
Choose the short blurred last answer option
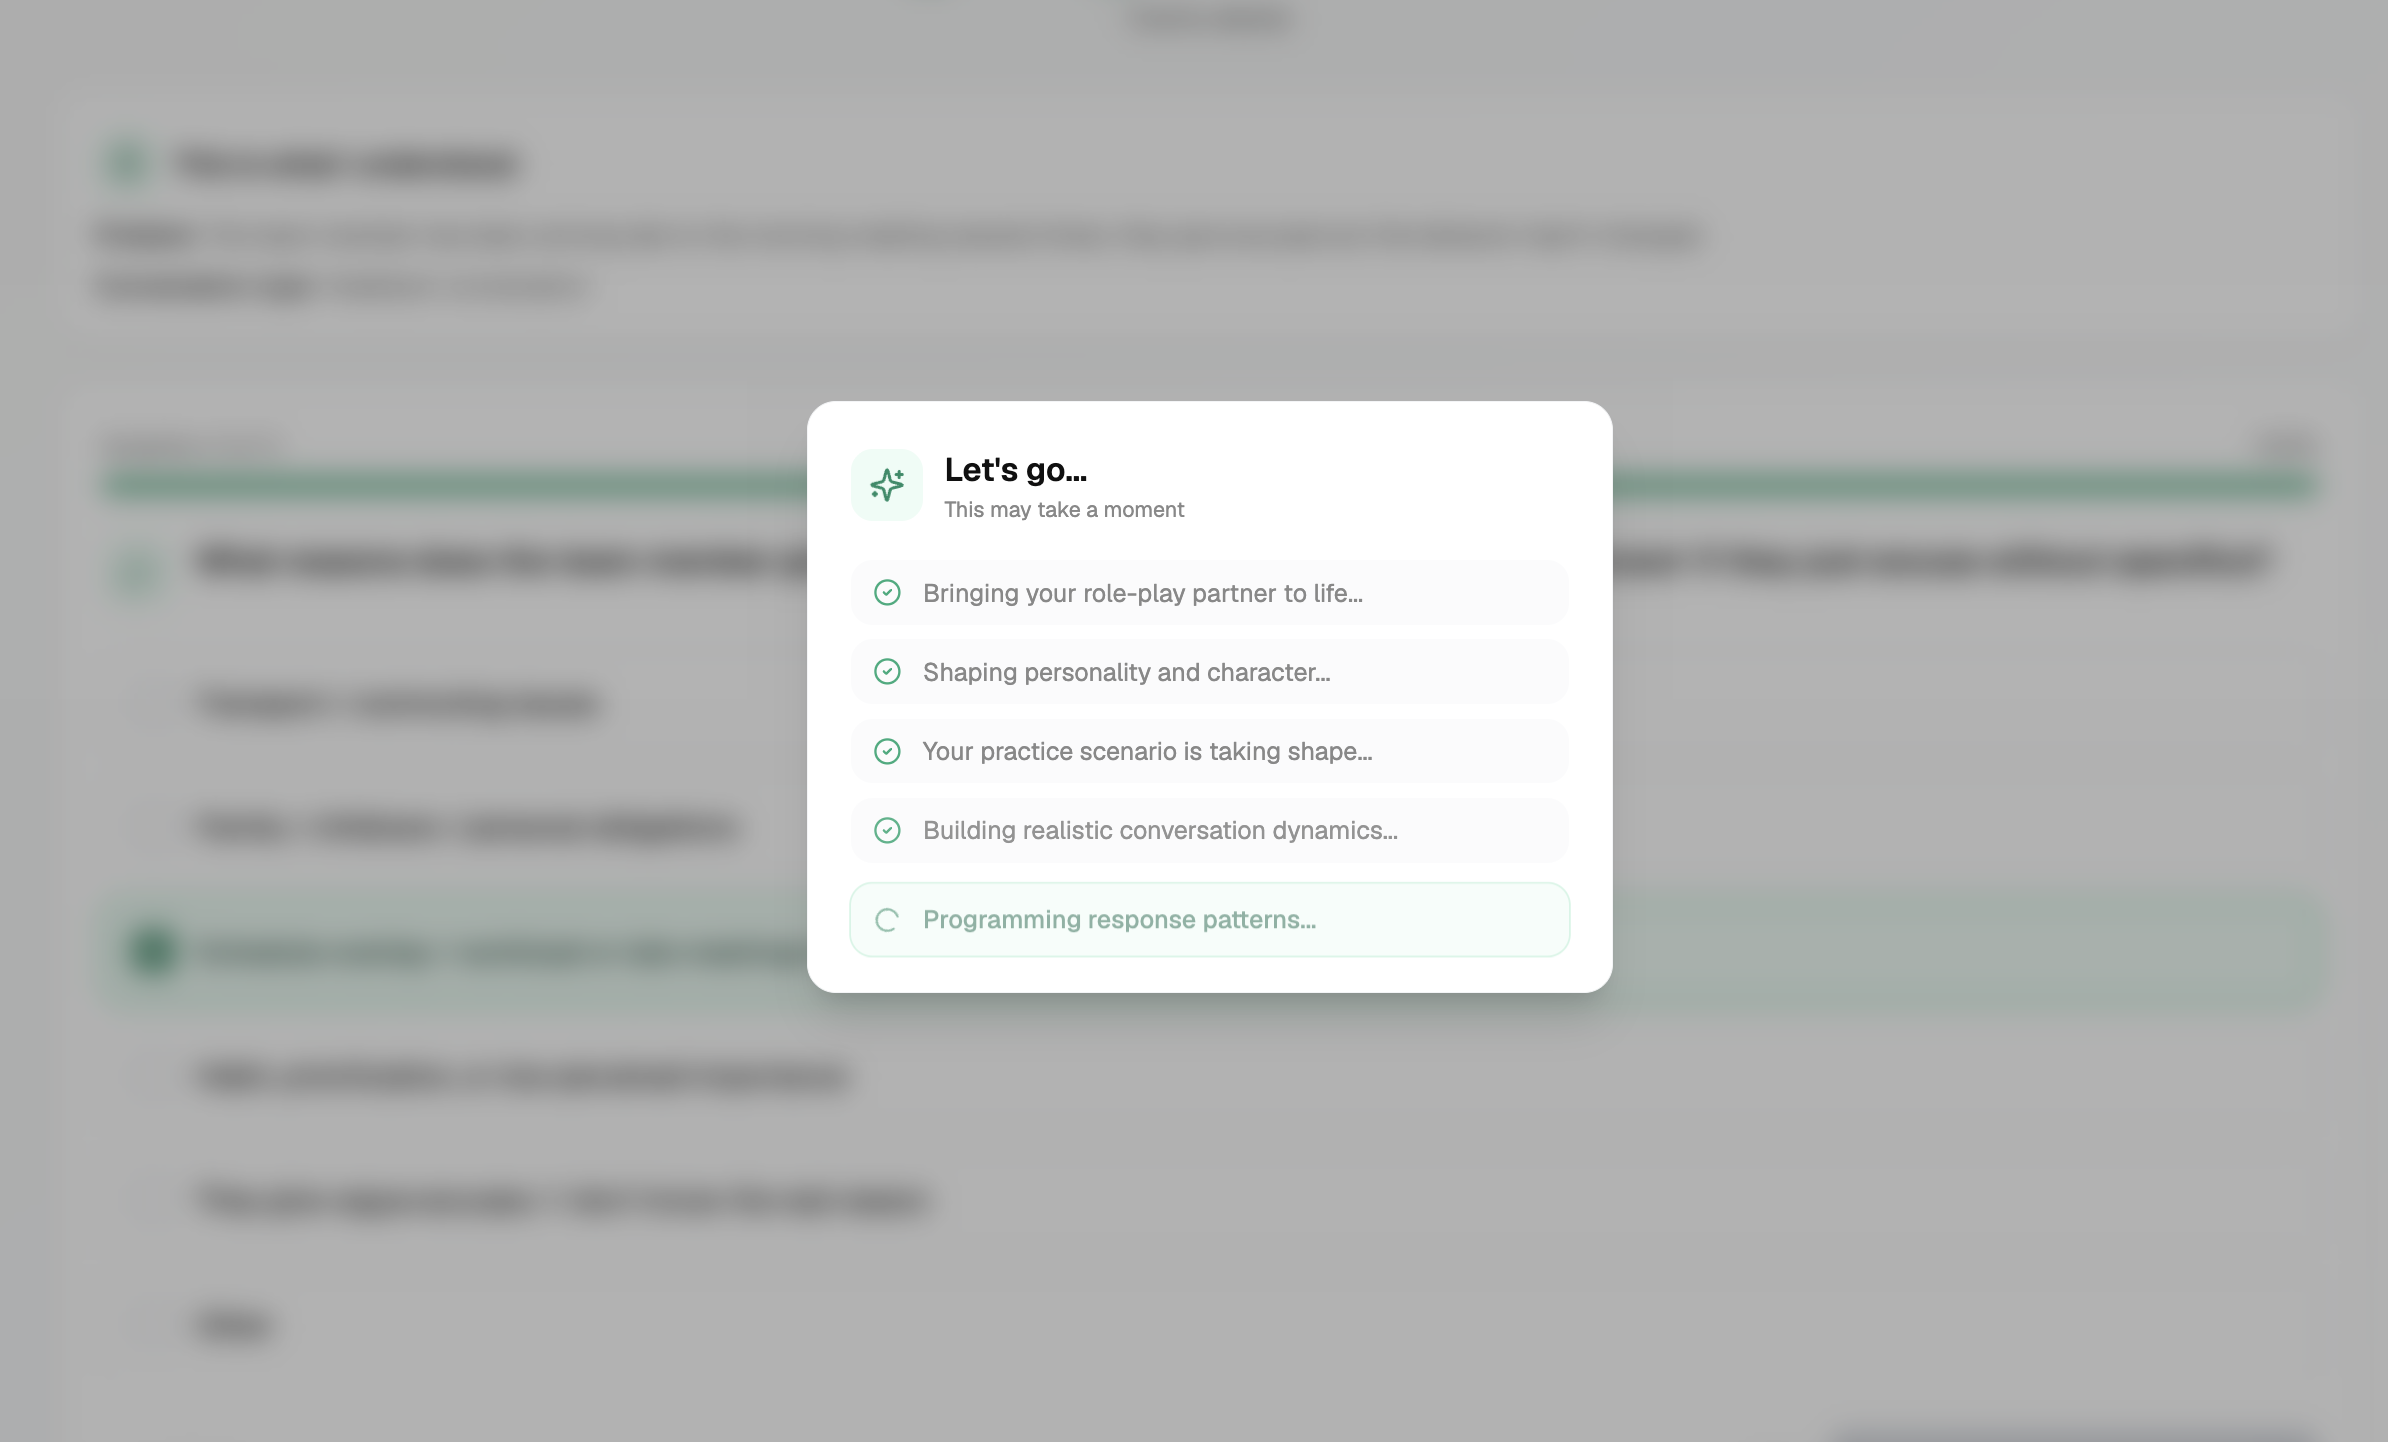234,1324
